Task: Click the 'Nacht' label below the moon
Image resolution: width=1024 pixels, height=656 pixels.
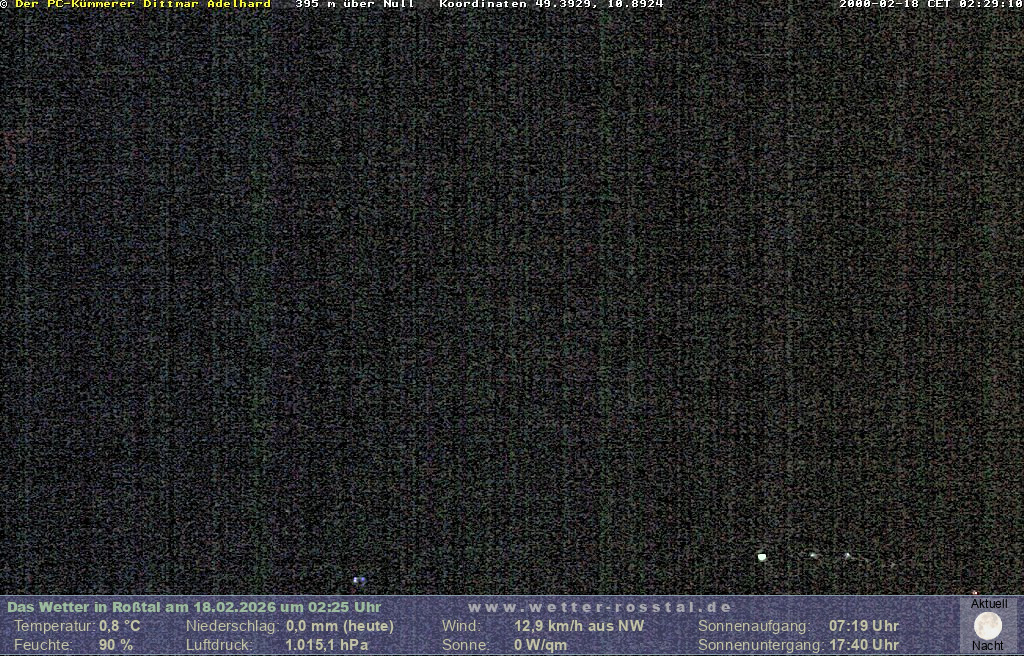Action: (x=988, y=646)
